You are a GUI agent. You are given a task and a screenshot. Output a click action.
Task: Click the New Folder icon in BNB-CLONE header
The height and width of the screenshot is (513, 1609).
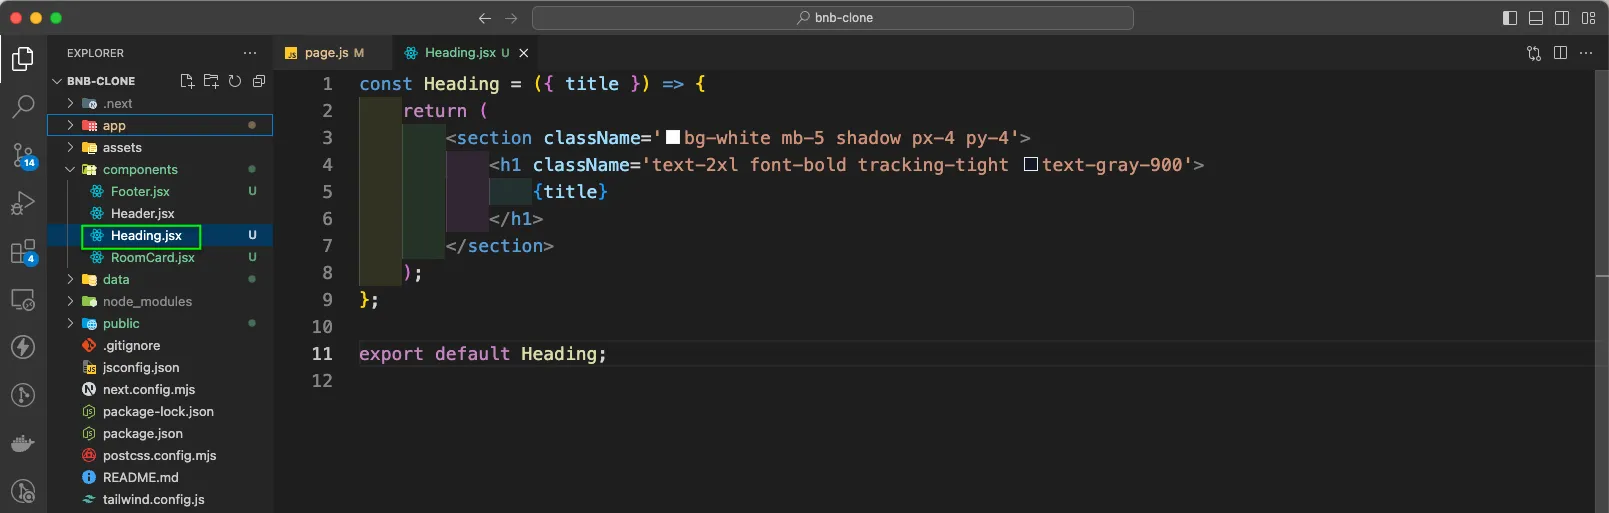click(x=211, y=81)
